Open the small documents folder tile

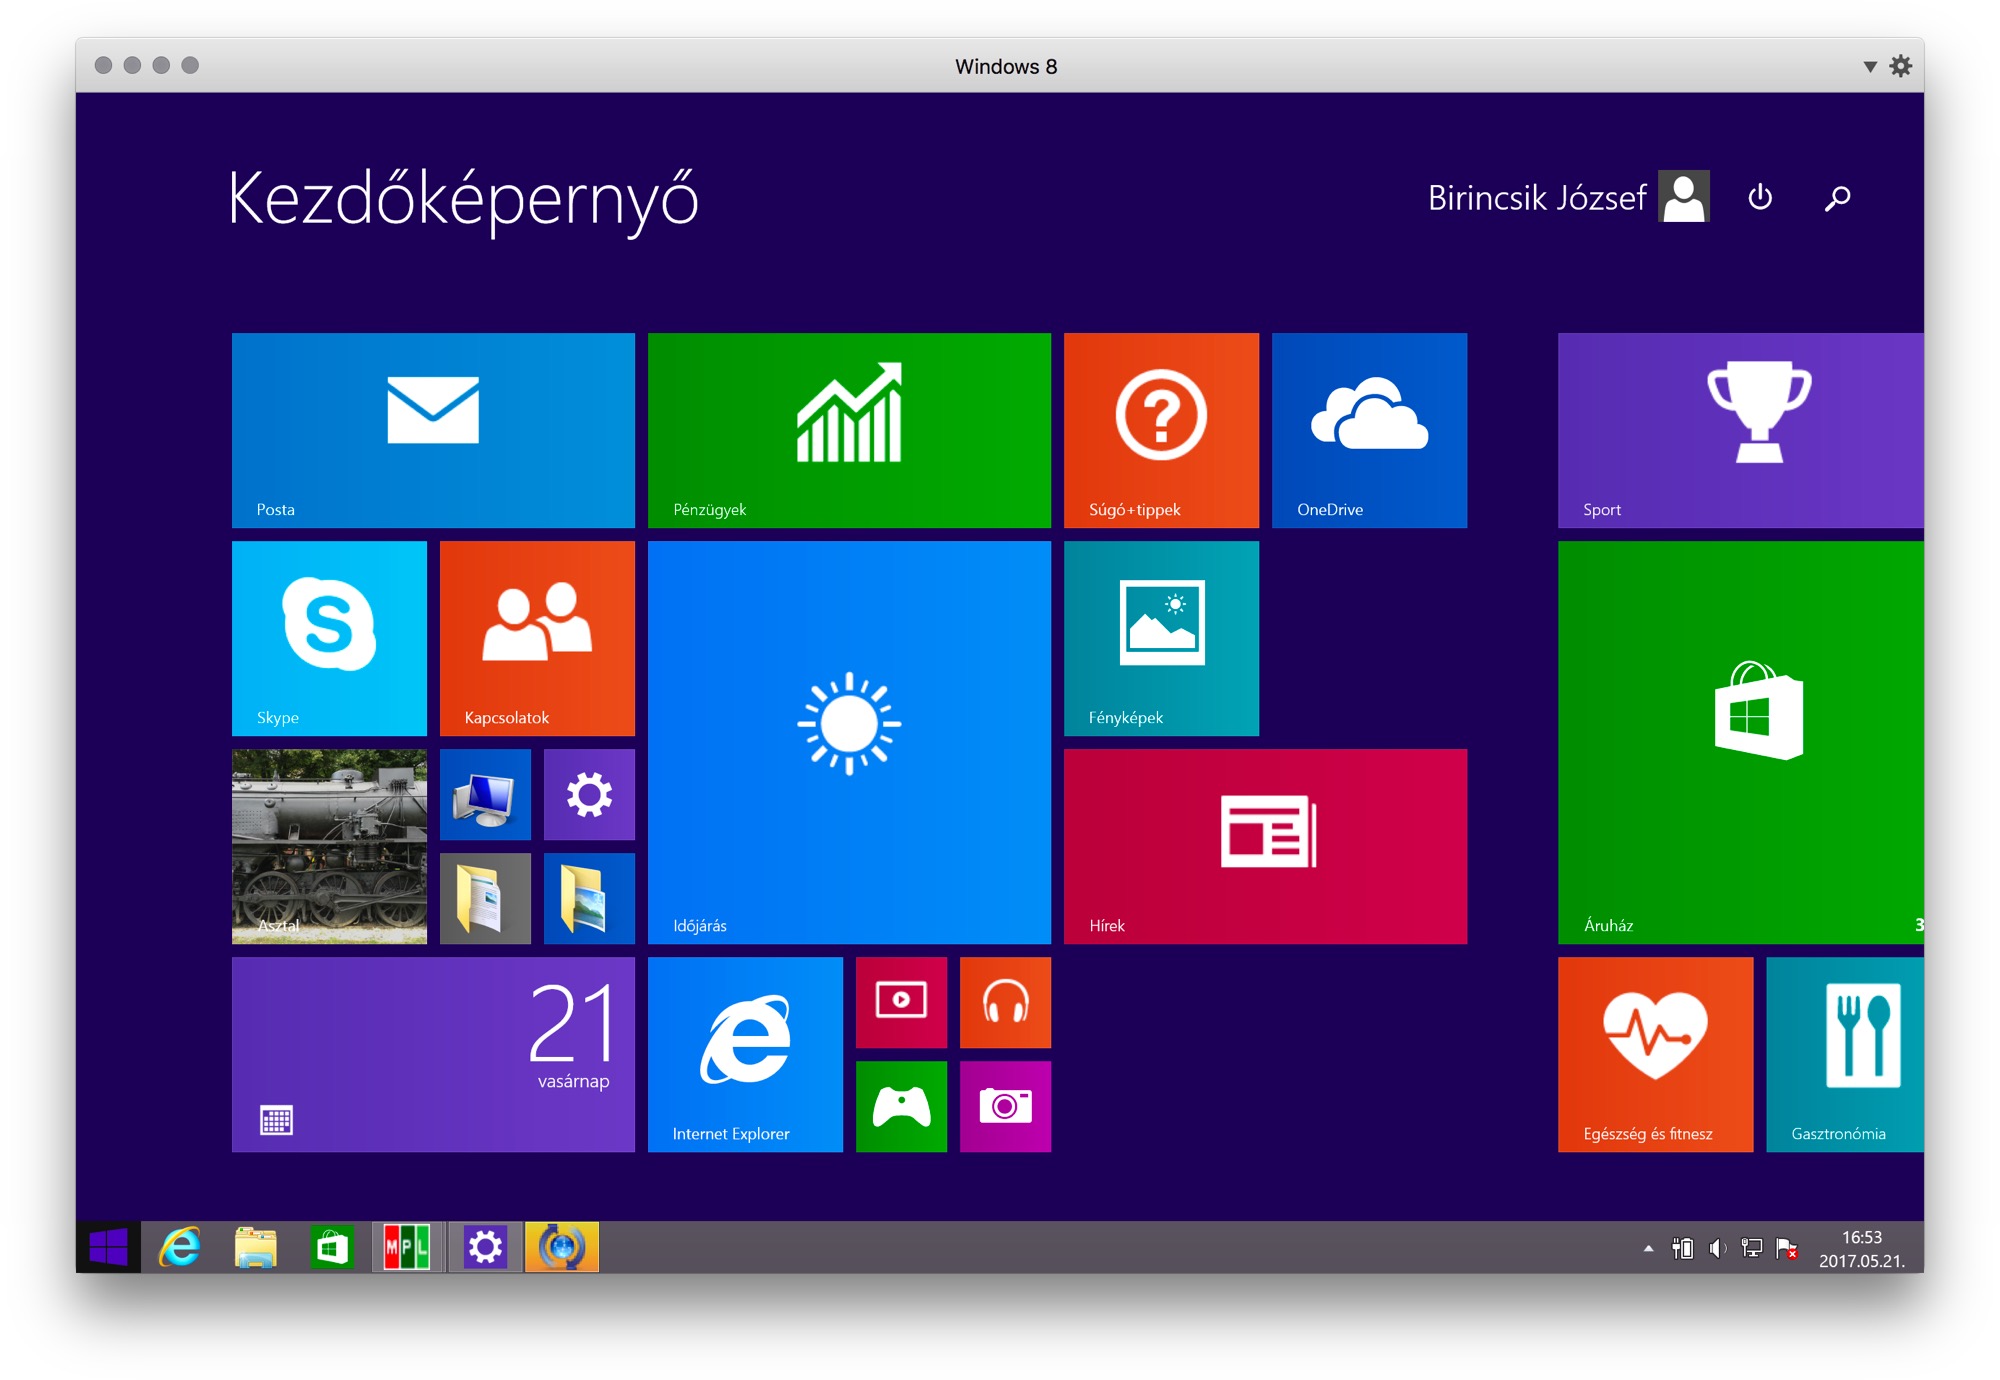click(x=485, y=898)
